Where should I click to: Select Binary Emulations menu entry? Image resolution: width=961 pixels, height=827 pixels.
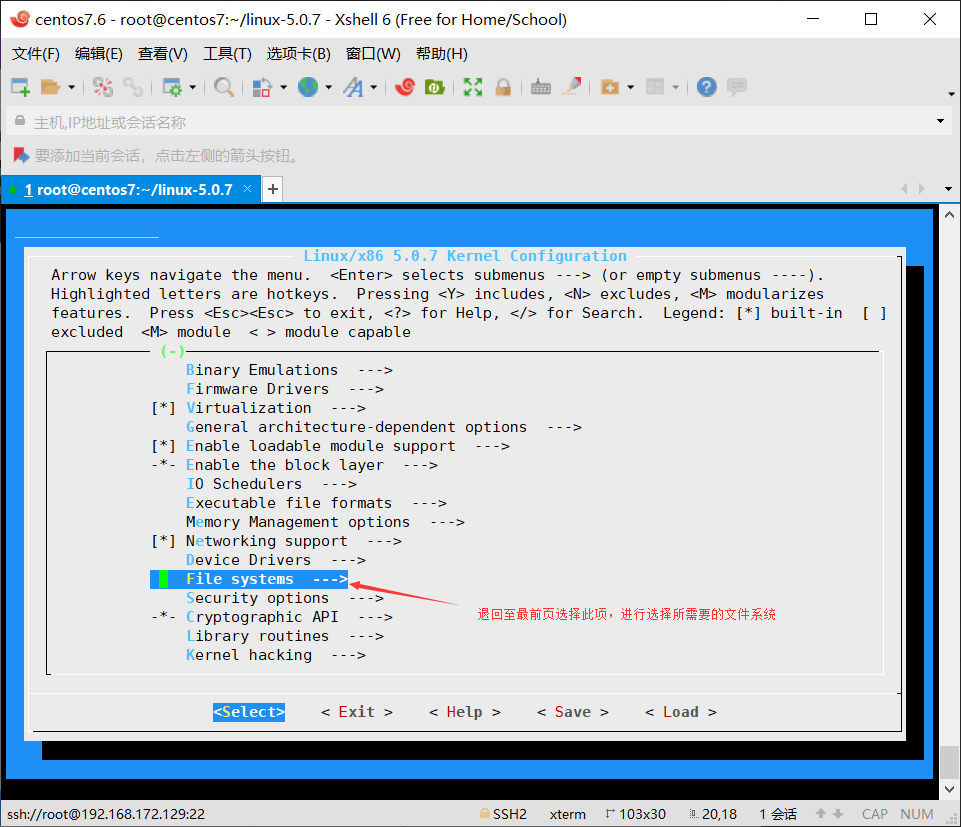[289, 370]
